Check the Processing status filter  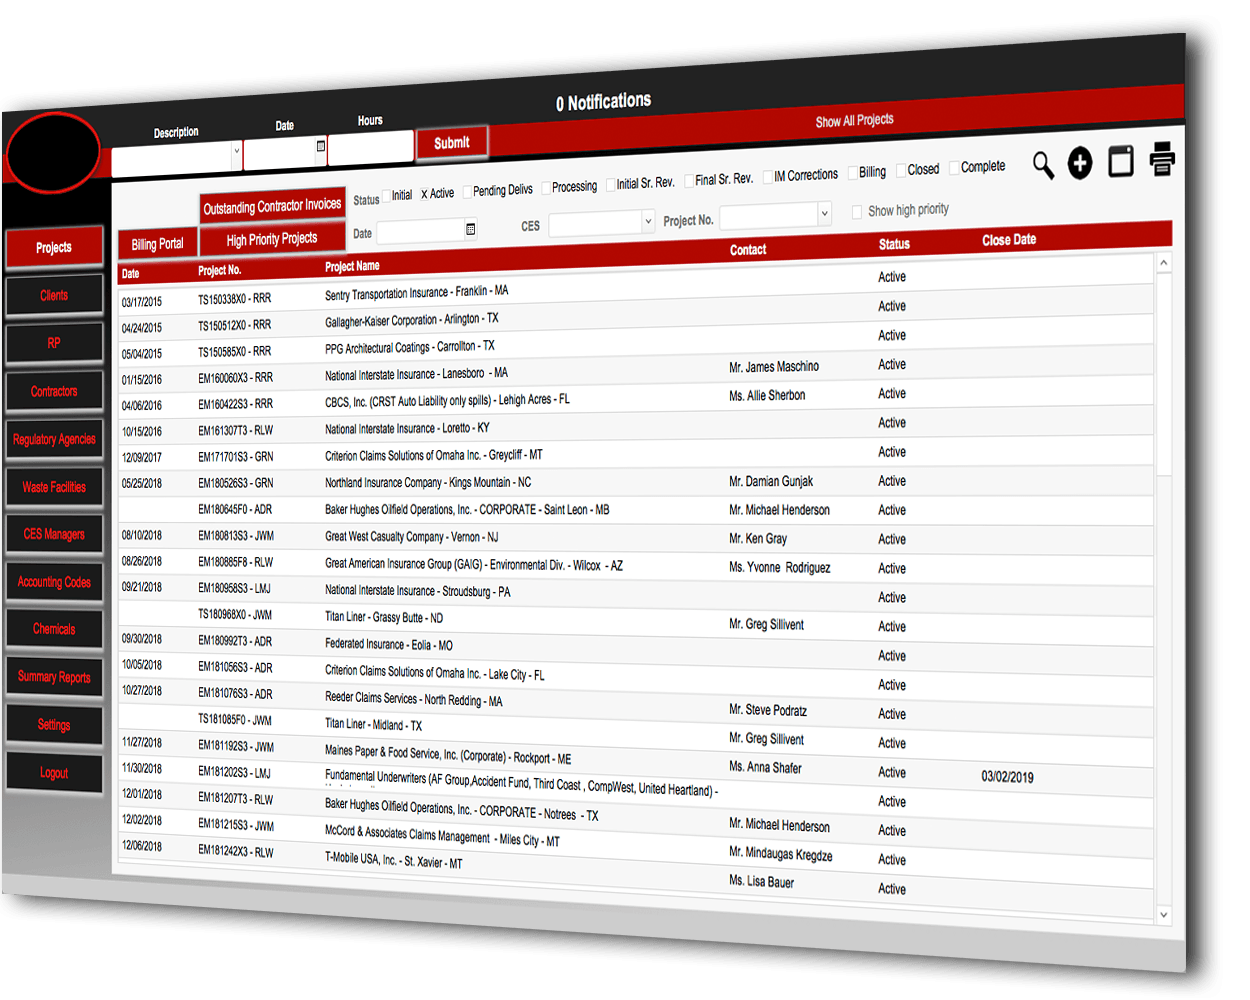[546, 187]
